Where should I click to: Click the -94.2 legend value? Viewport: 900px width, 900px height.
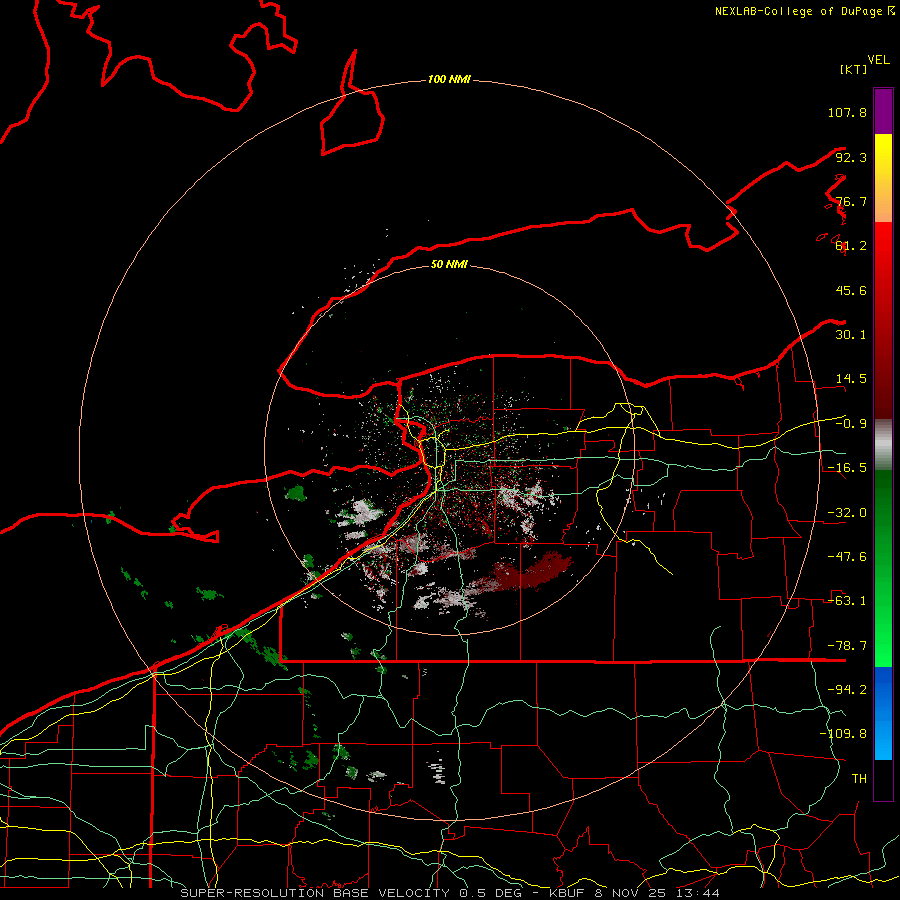[847, 689]
